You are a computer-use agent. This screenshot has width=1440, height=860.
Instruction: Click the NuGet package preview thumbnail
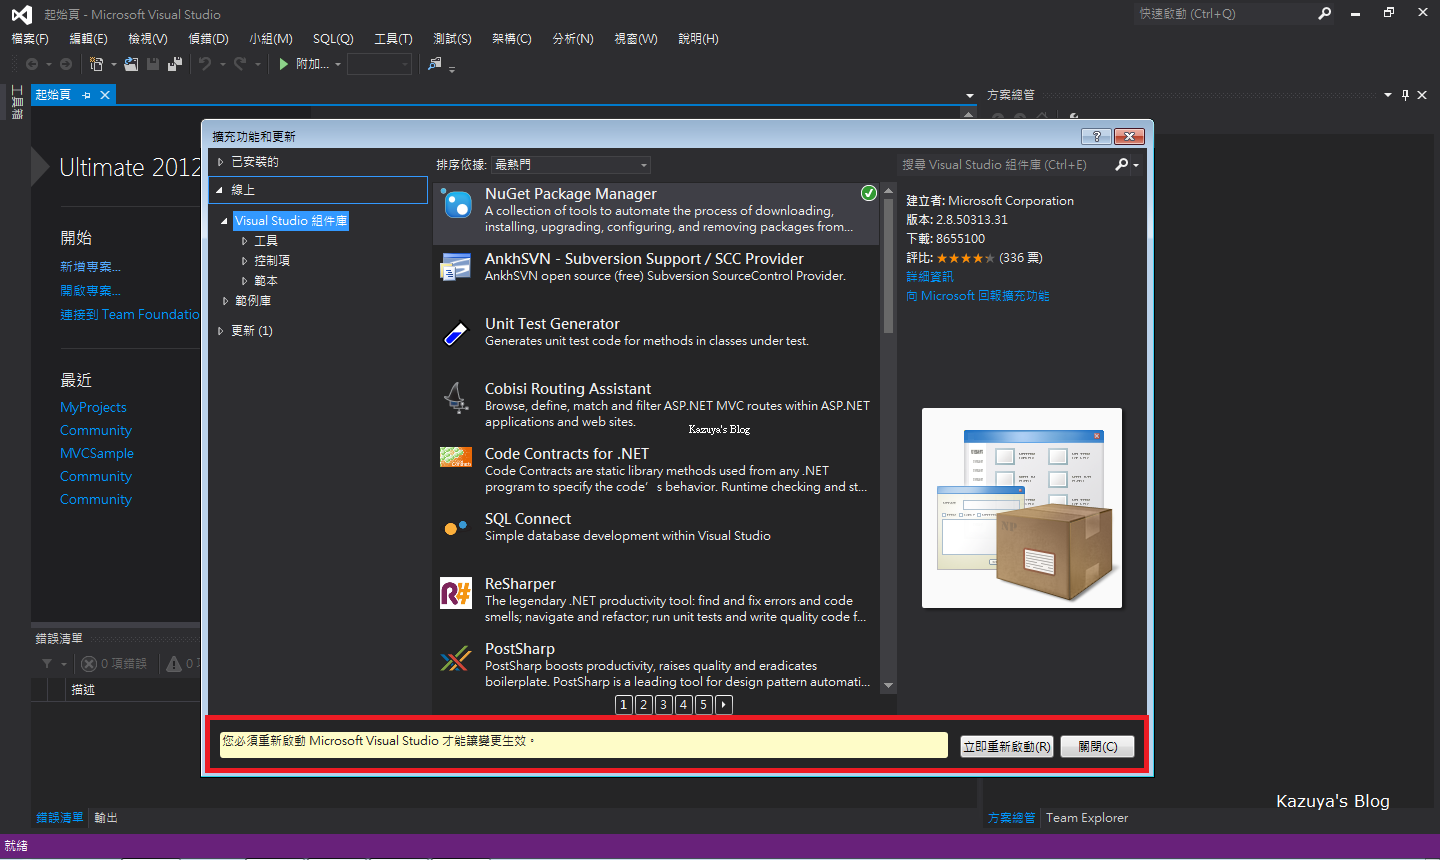pos(1022,508)
